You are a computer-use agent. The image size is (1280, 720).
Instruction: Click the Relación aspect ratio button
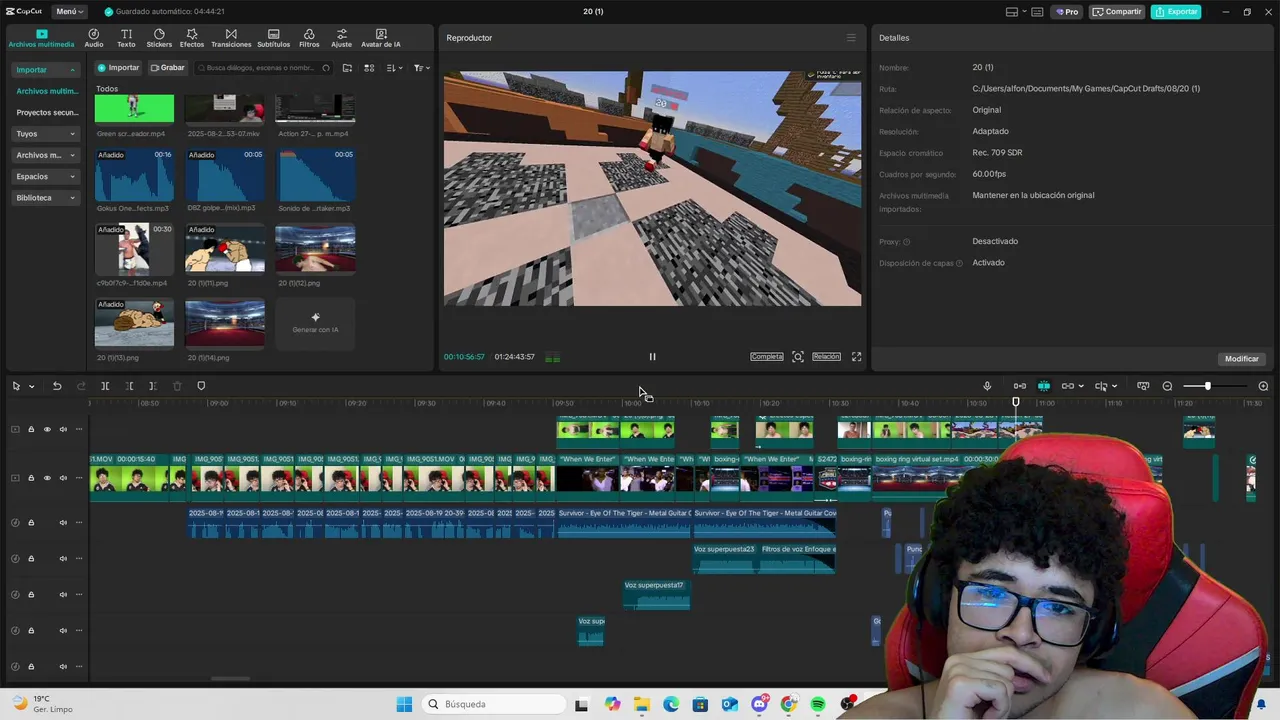pyautogui.click(x=826, y=357)
